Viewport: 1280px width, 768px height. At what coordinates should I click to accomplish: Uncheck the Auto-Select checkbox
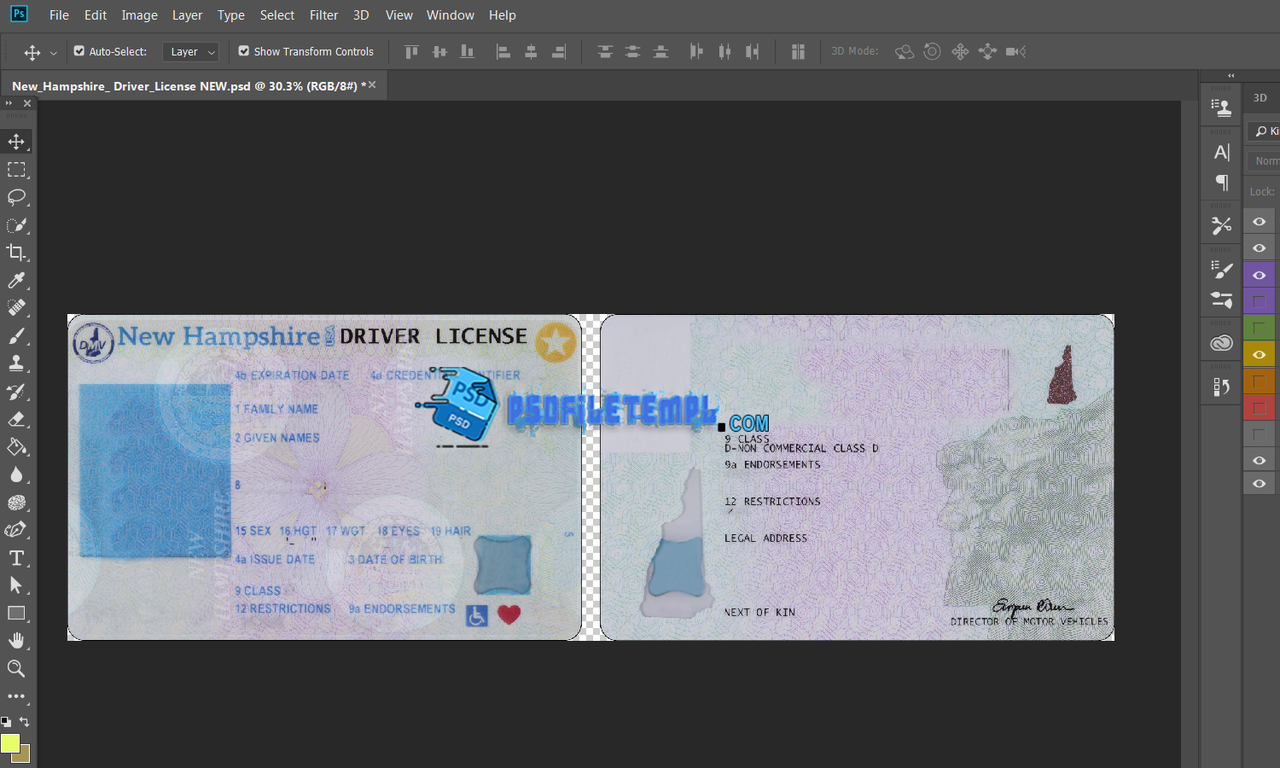point(79,51)
